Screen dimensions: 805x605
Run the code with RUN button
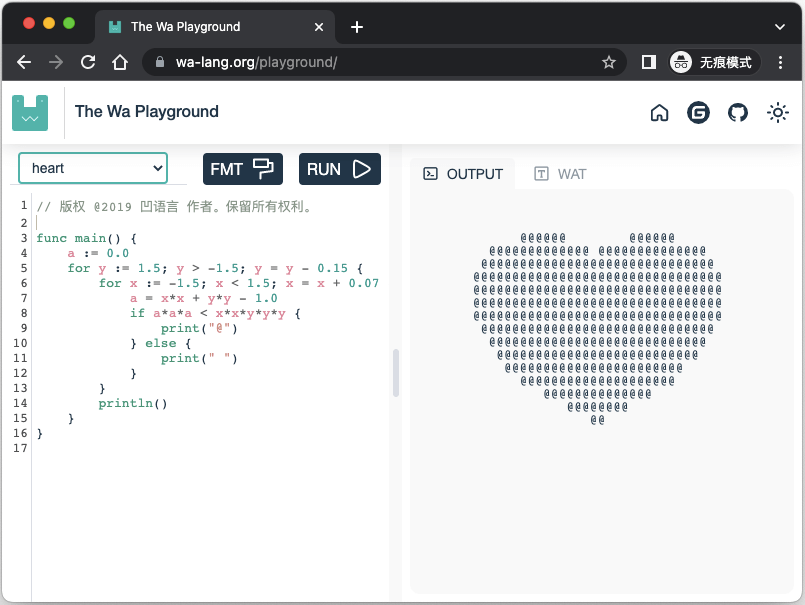pos(339,169)
